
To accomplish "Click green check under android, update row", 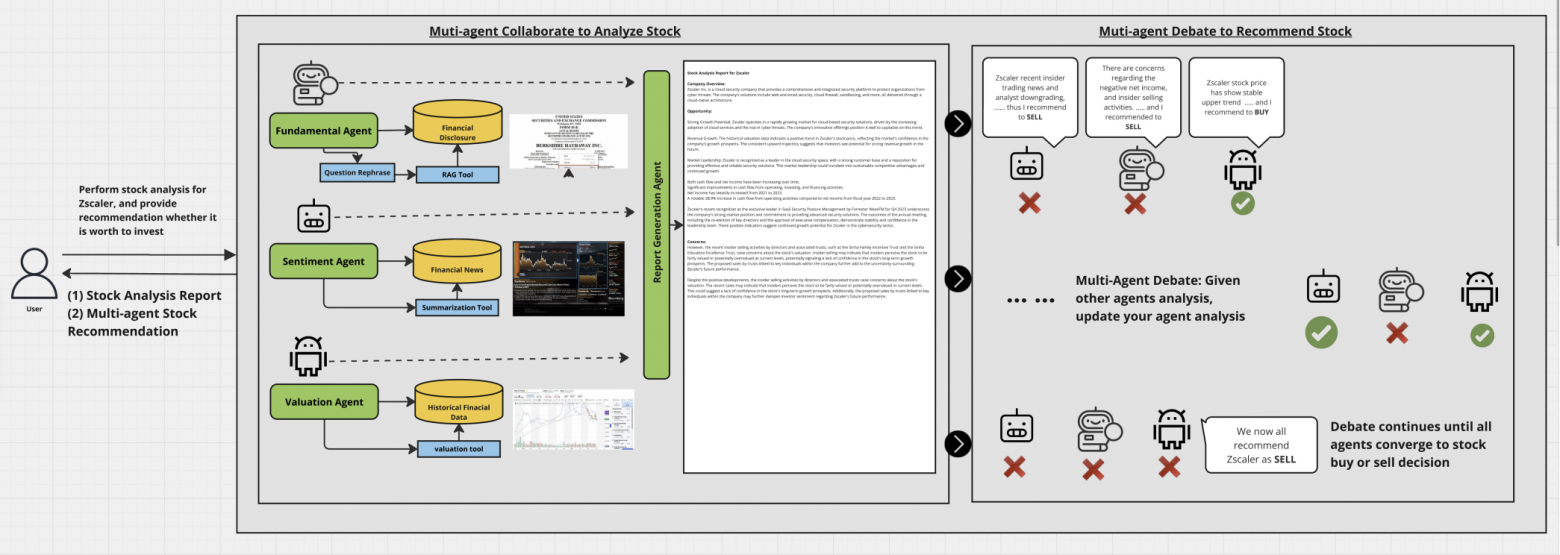I will (x=1482, y=336).
